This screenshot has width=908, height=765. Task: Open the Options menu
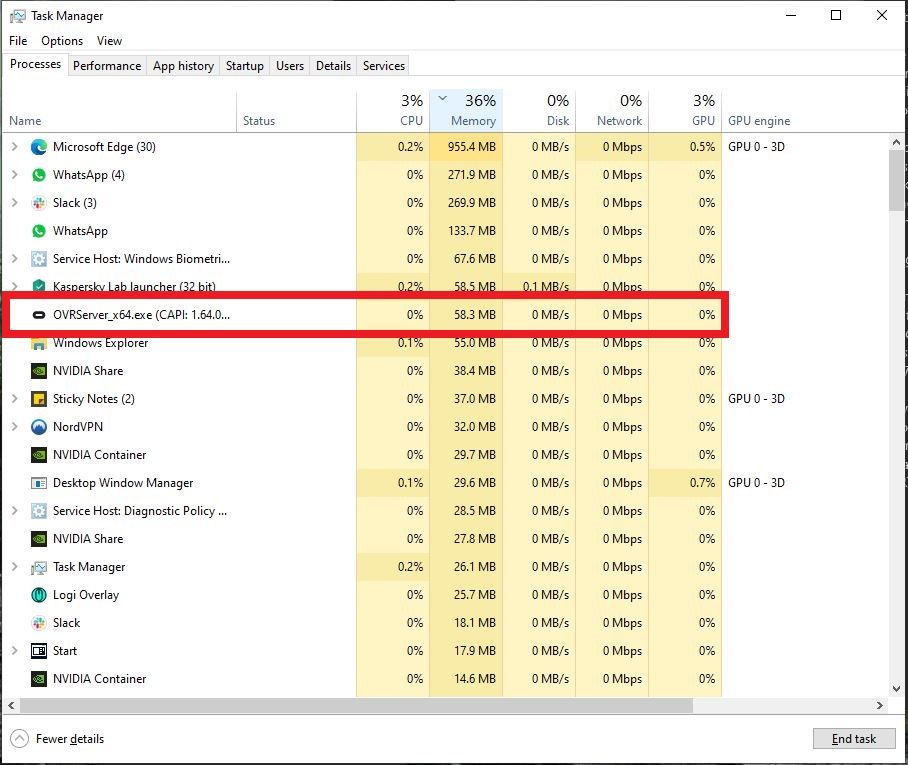point(61,41)
